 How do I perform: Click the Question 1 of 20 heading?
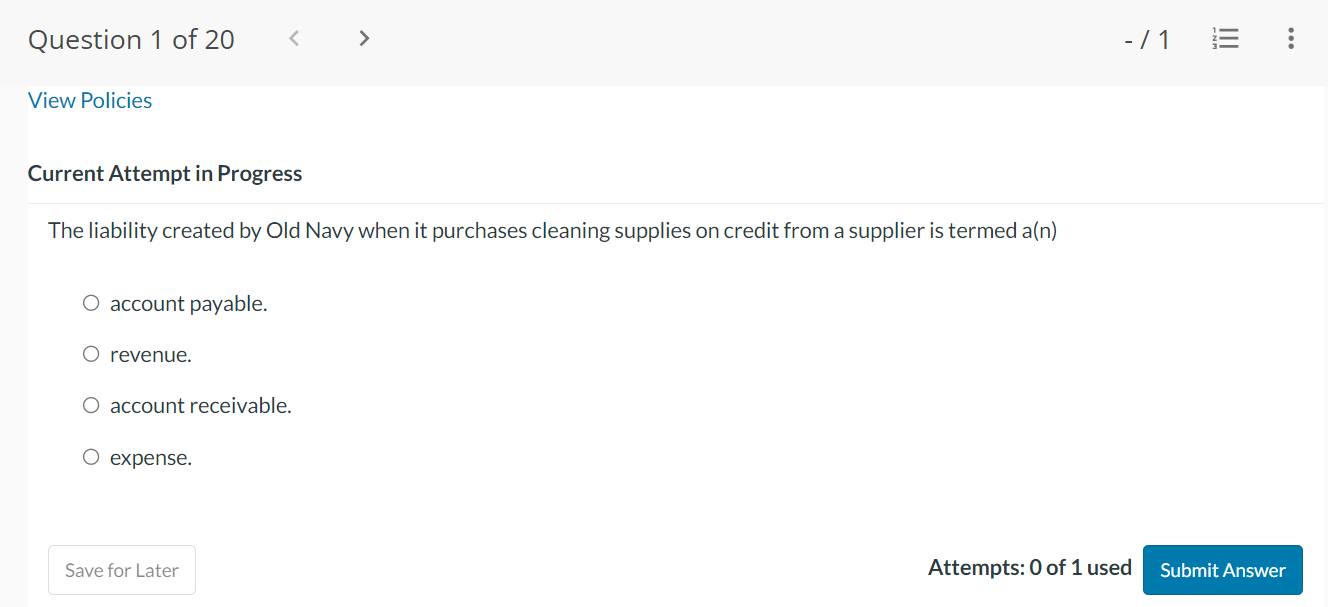(131, 39)
